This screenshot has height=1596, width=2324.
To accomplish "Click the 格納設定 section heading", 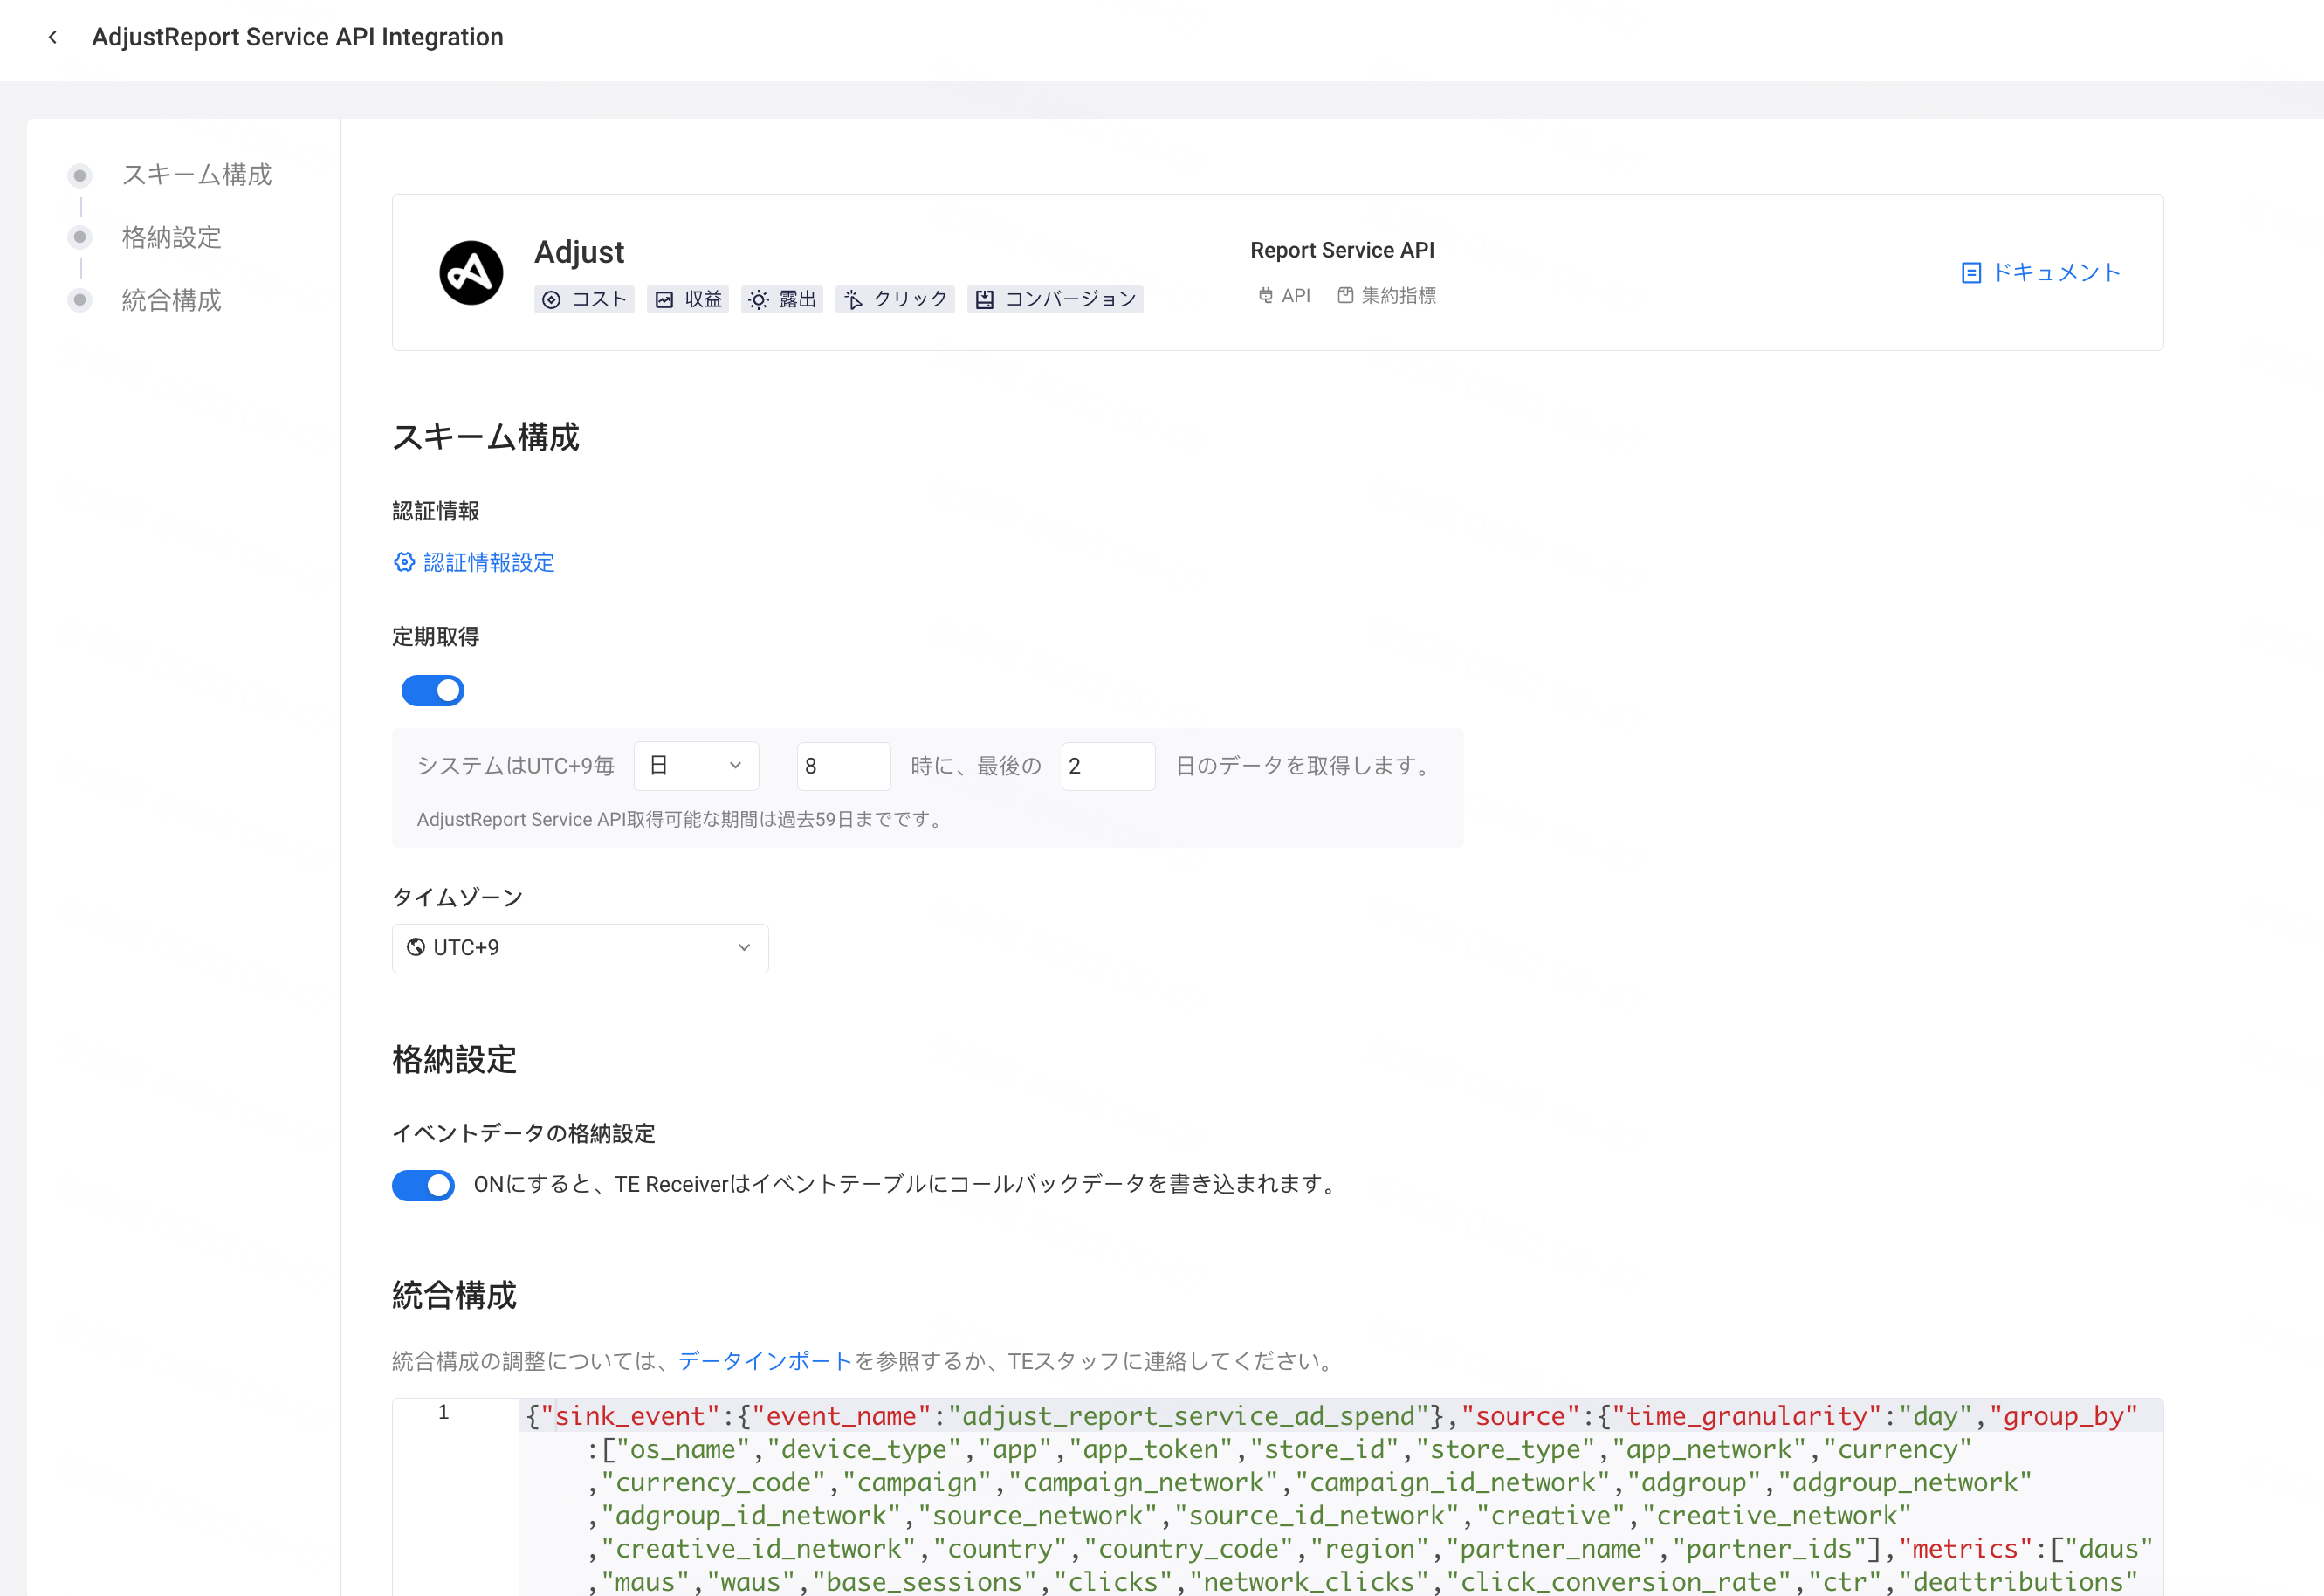I will [454, 1059].
